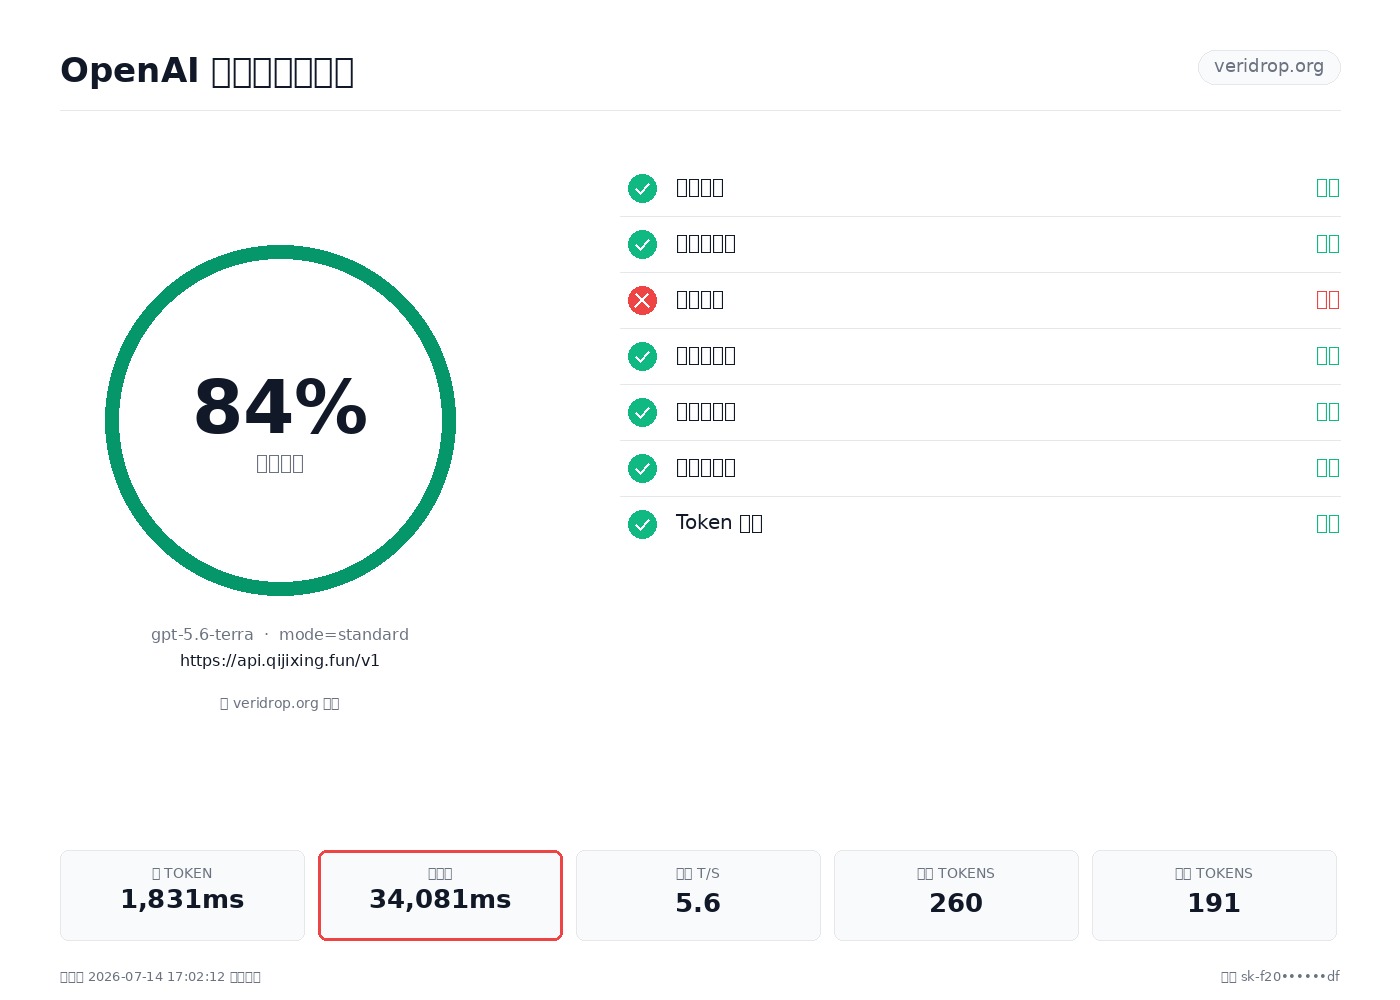Click the 191 TOKENS card
Screen dimensions: 1400x1000
point(1214,895)
